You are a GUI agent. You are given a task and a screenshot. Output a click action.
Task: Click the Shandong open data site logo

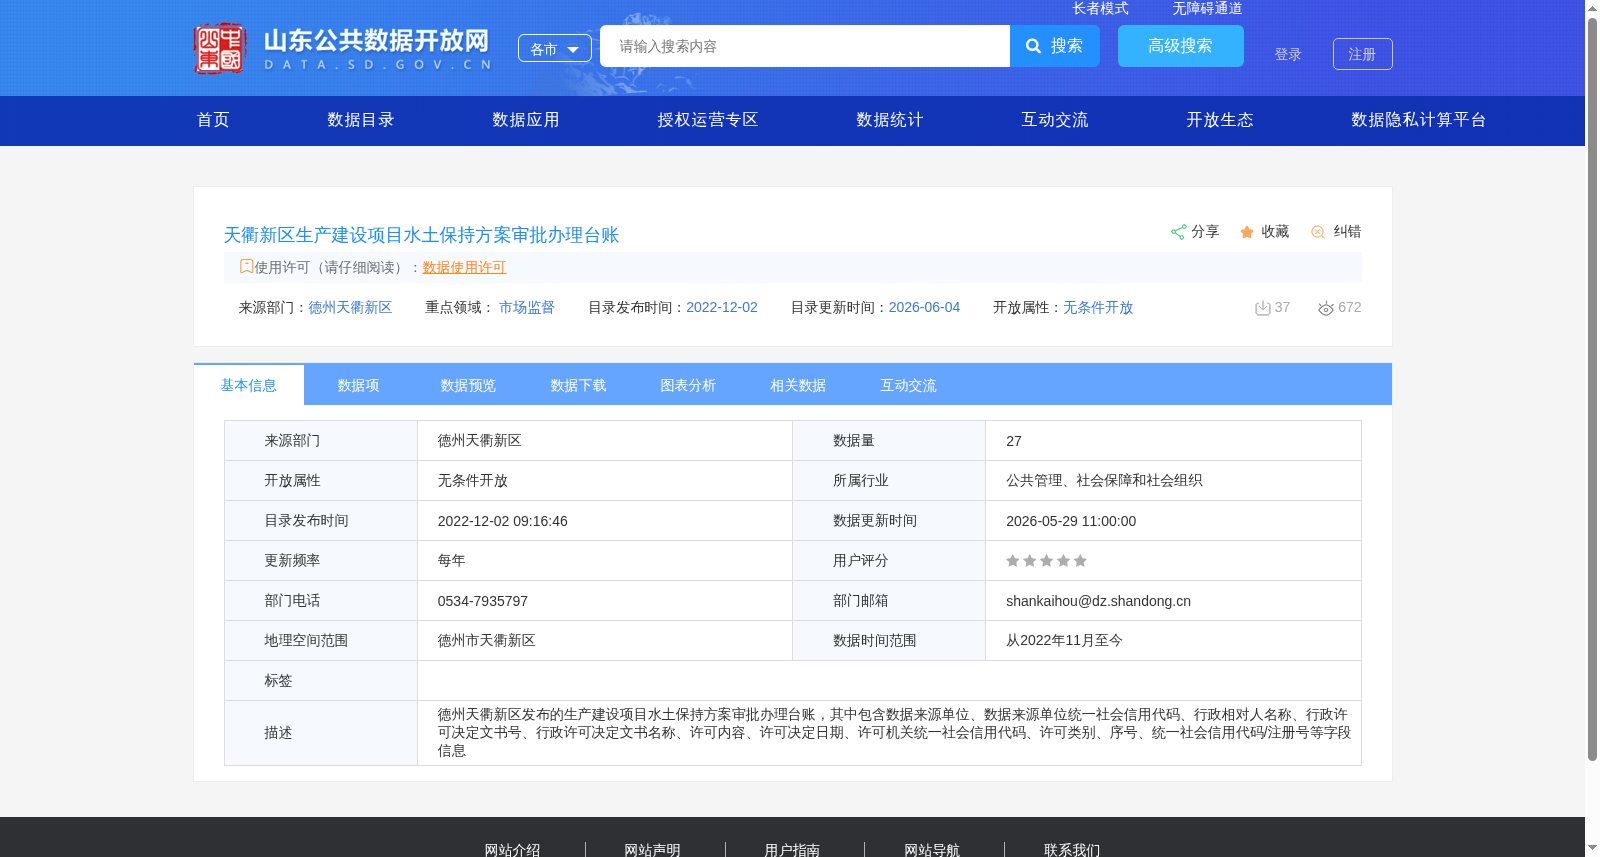342,48
